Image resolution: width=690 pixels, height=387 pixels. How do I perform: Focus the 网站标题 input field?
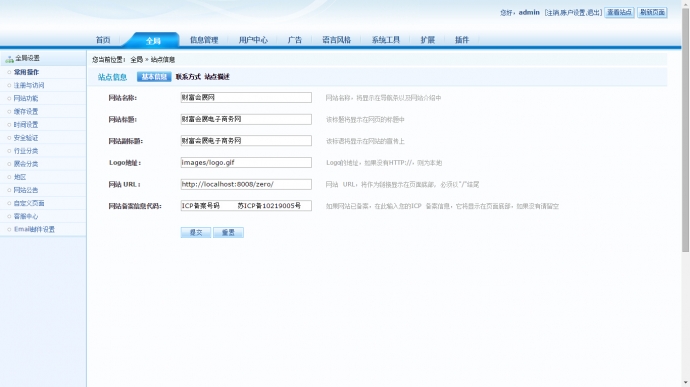coord(246,119)
